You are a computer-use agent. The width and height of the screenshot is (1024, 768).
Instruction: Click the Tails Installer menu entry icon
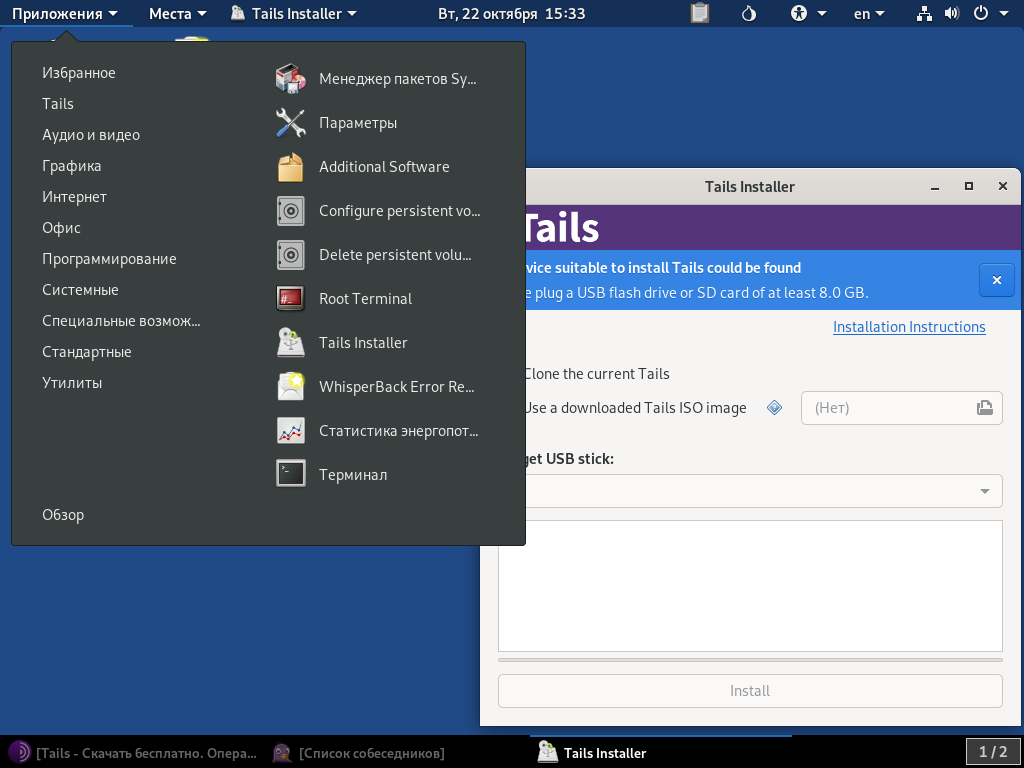(291, 343)
